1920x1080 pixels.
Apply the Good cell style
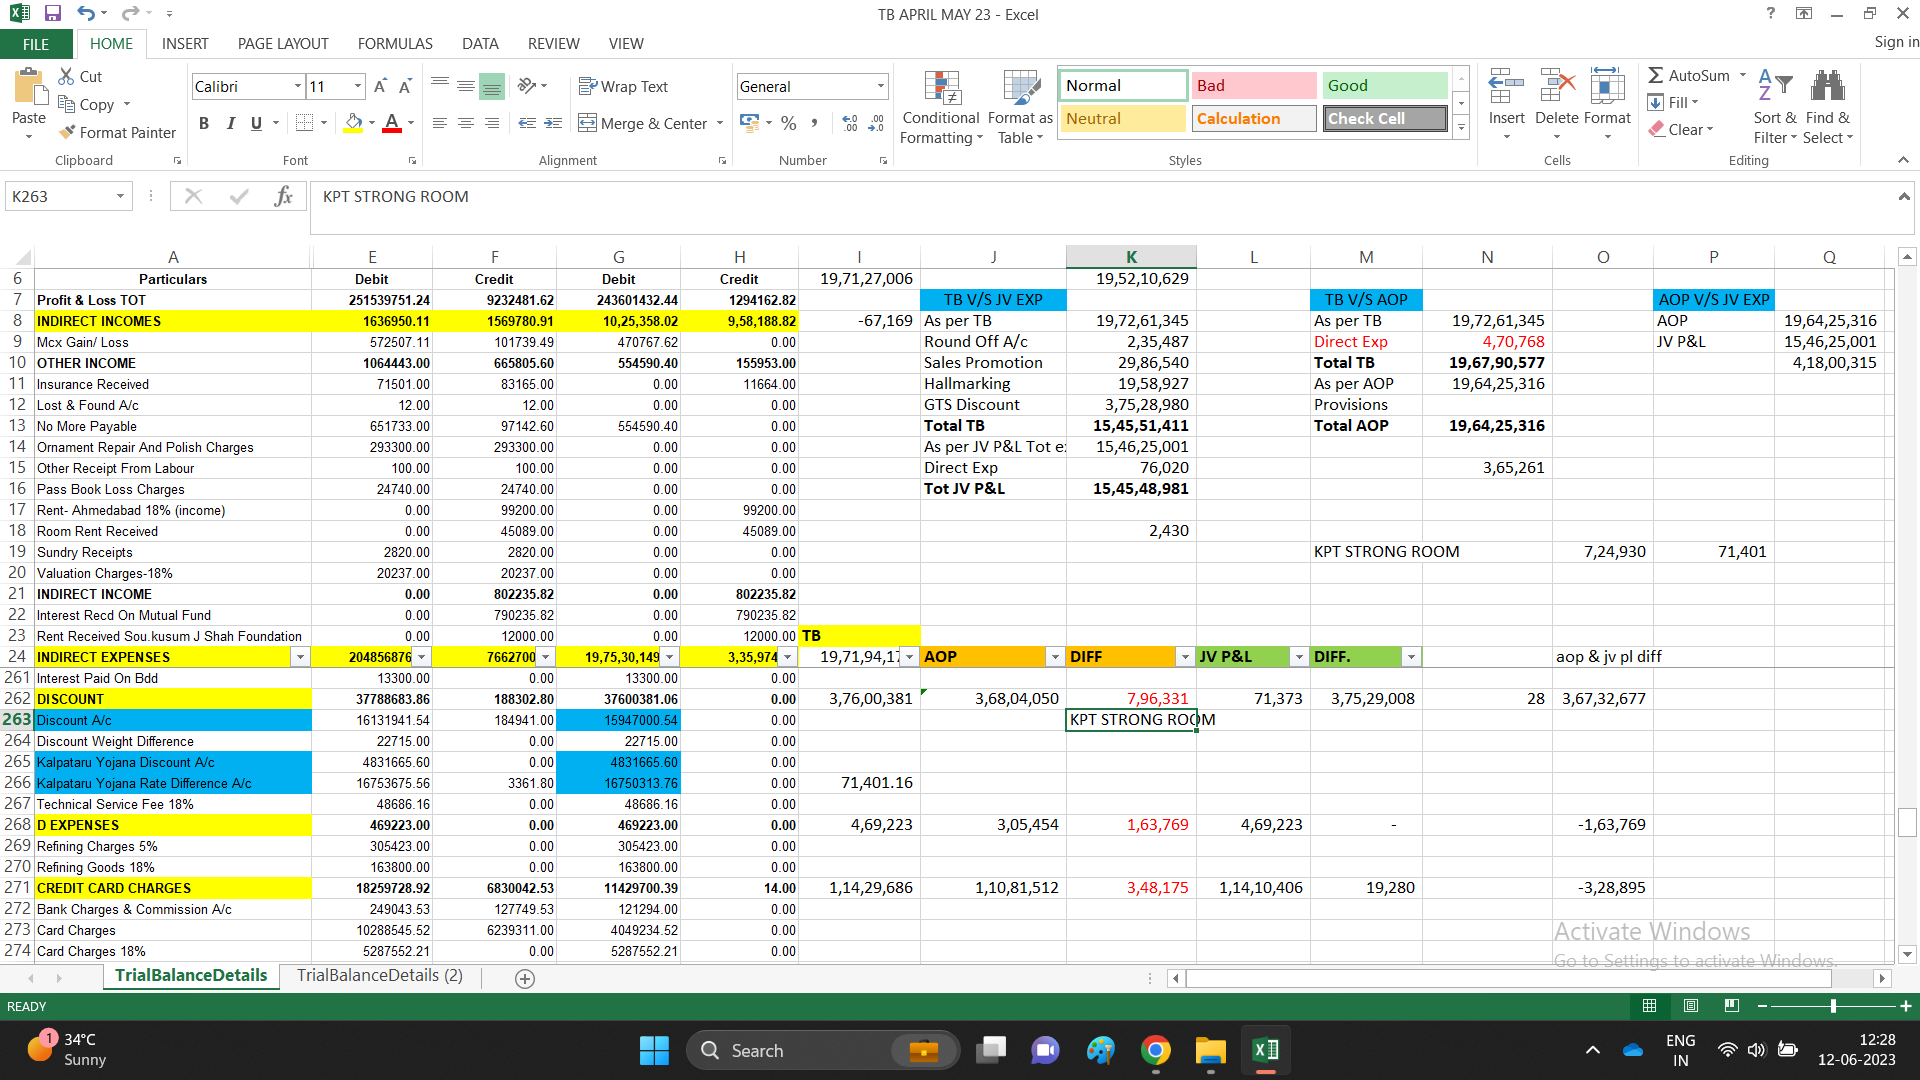tap(1384, 86)
